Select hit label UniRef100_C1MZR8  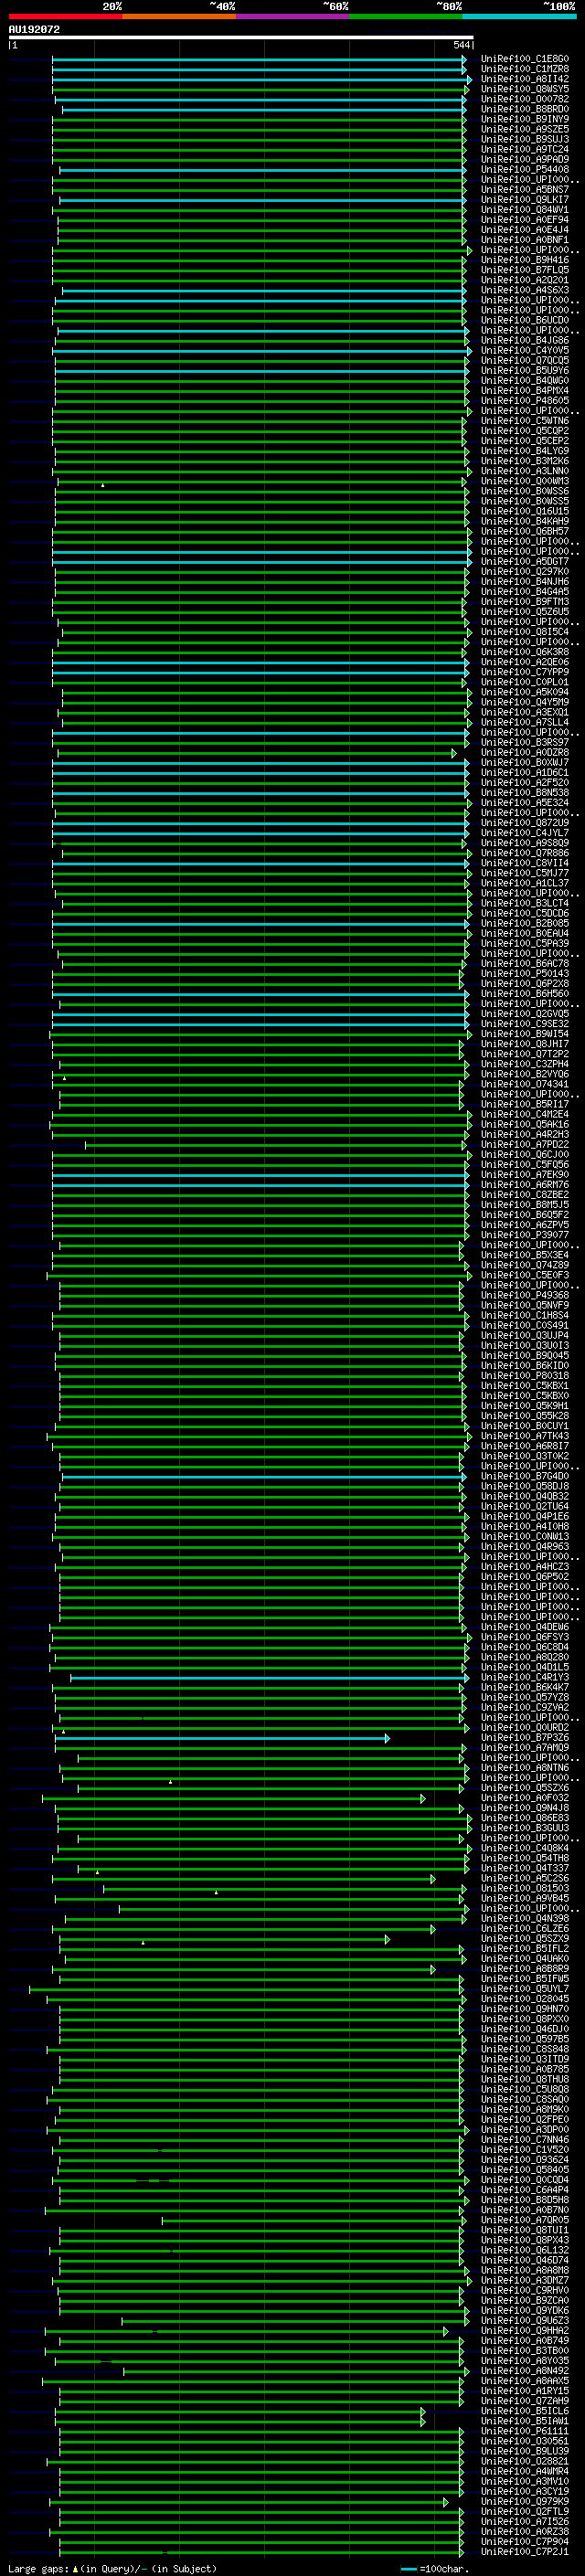pos(524,69)
